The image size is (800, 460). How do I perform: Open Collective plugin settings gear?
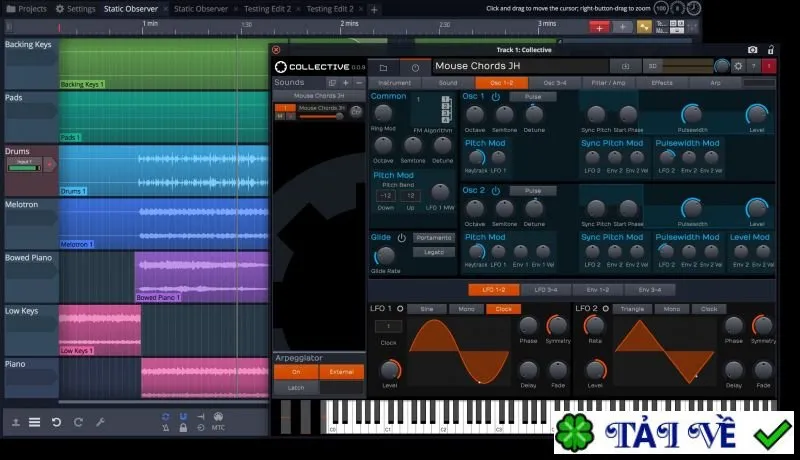738,66
